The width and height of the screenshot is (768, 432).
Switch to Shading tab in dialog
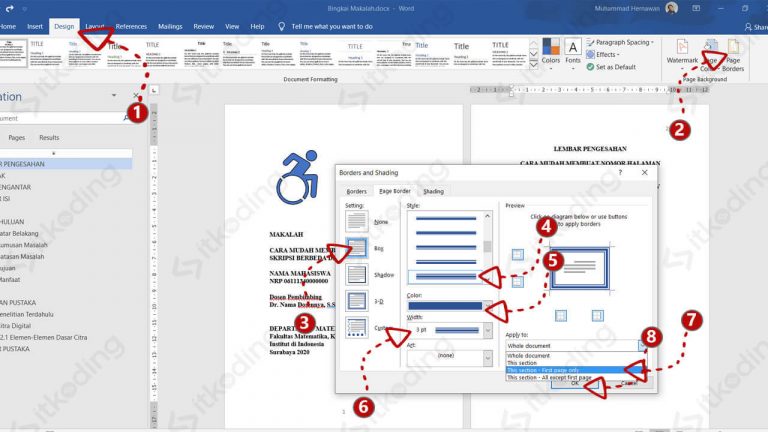pyautogui.click(x=433, y=192)
